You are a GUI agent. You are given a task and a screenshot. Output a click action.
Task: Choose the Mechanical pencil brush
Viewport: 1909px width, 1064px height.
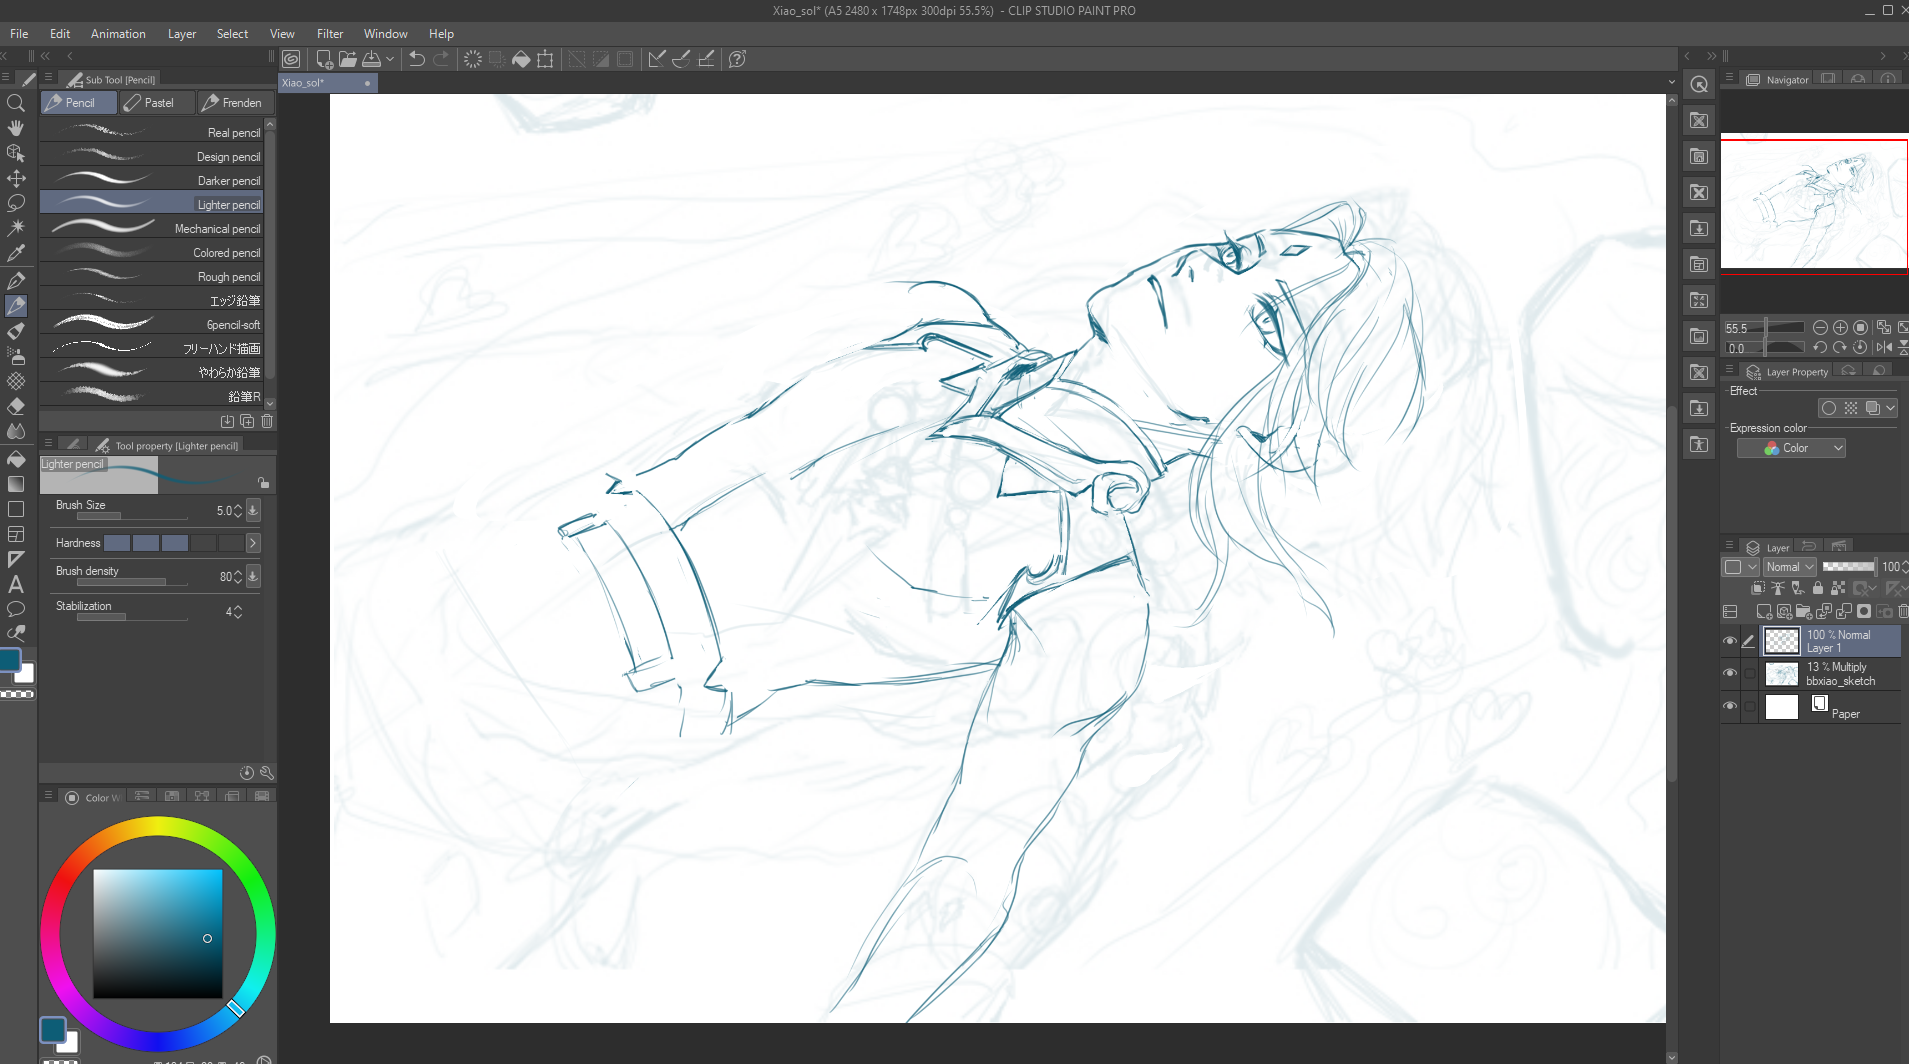pos(152,229)
